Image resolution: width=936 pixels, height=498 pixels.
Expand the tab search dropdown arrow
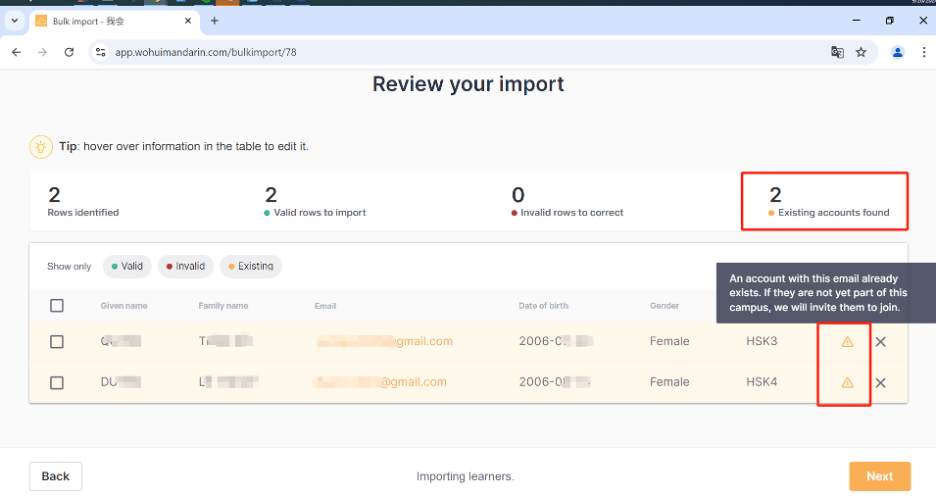click(x=14, y=21)
